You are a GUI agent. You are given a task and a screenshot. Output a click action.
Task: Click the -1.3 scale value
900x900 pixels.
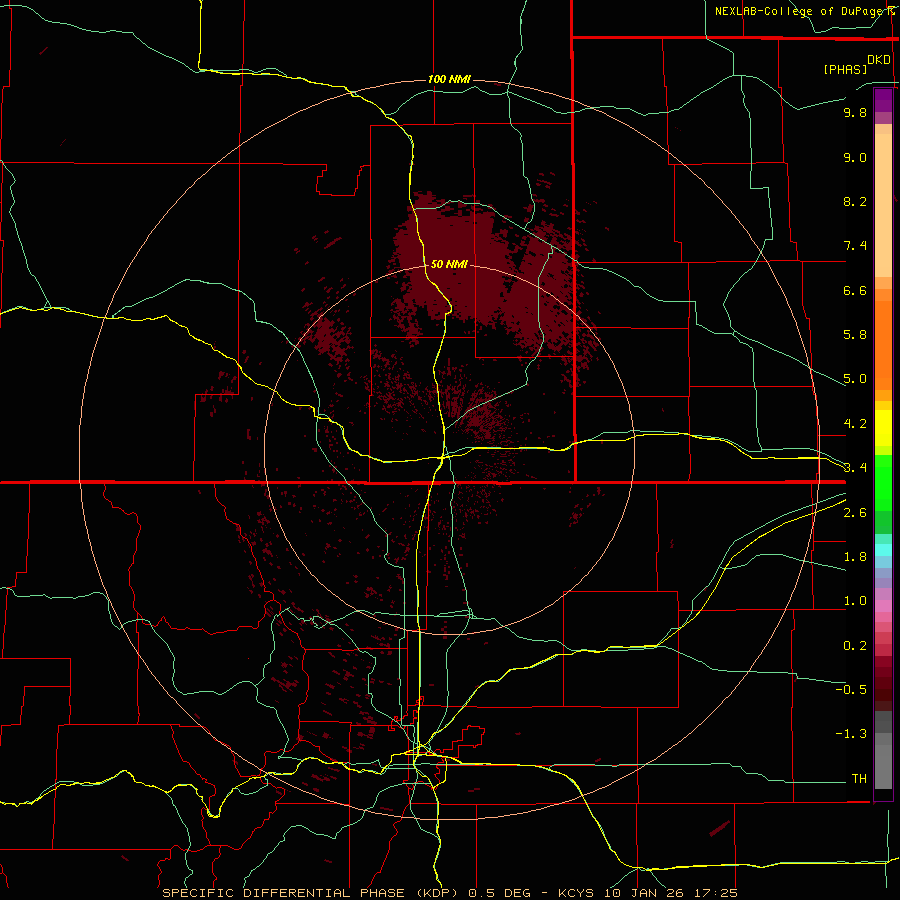click(851, 734)
